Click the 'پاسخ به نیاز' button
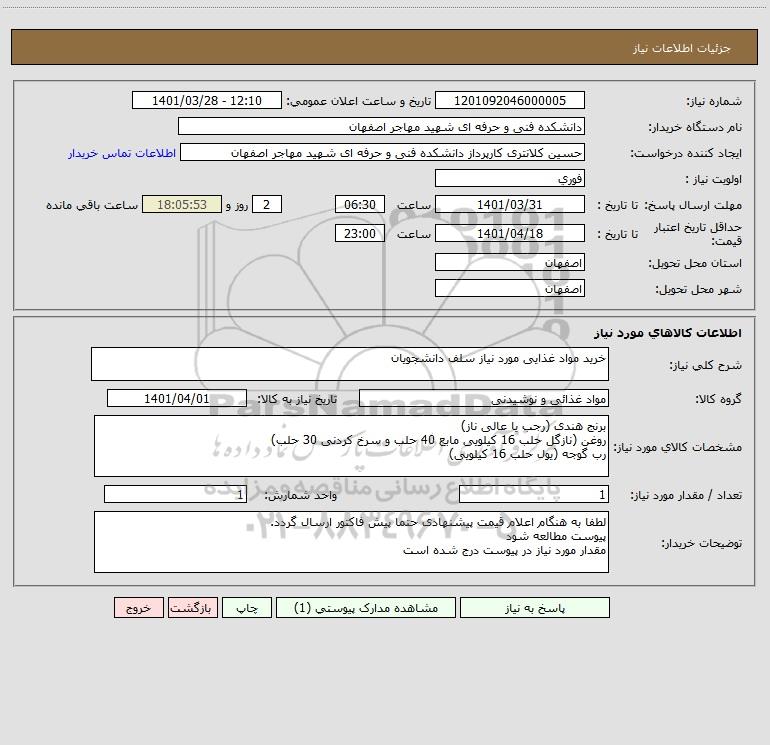Viewport: 770px width, 745px height. (x=535, y=608)
